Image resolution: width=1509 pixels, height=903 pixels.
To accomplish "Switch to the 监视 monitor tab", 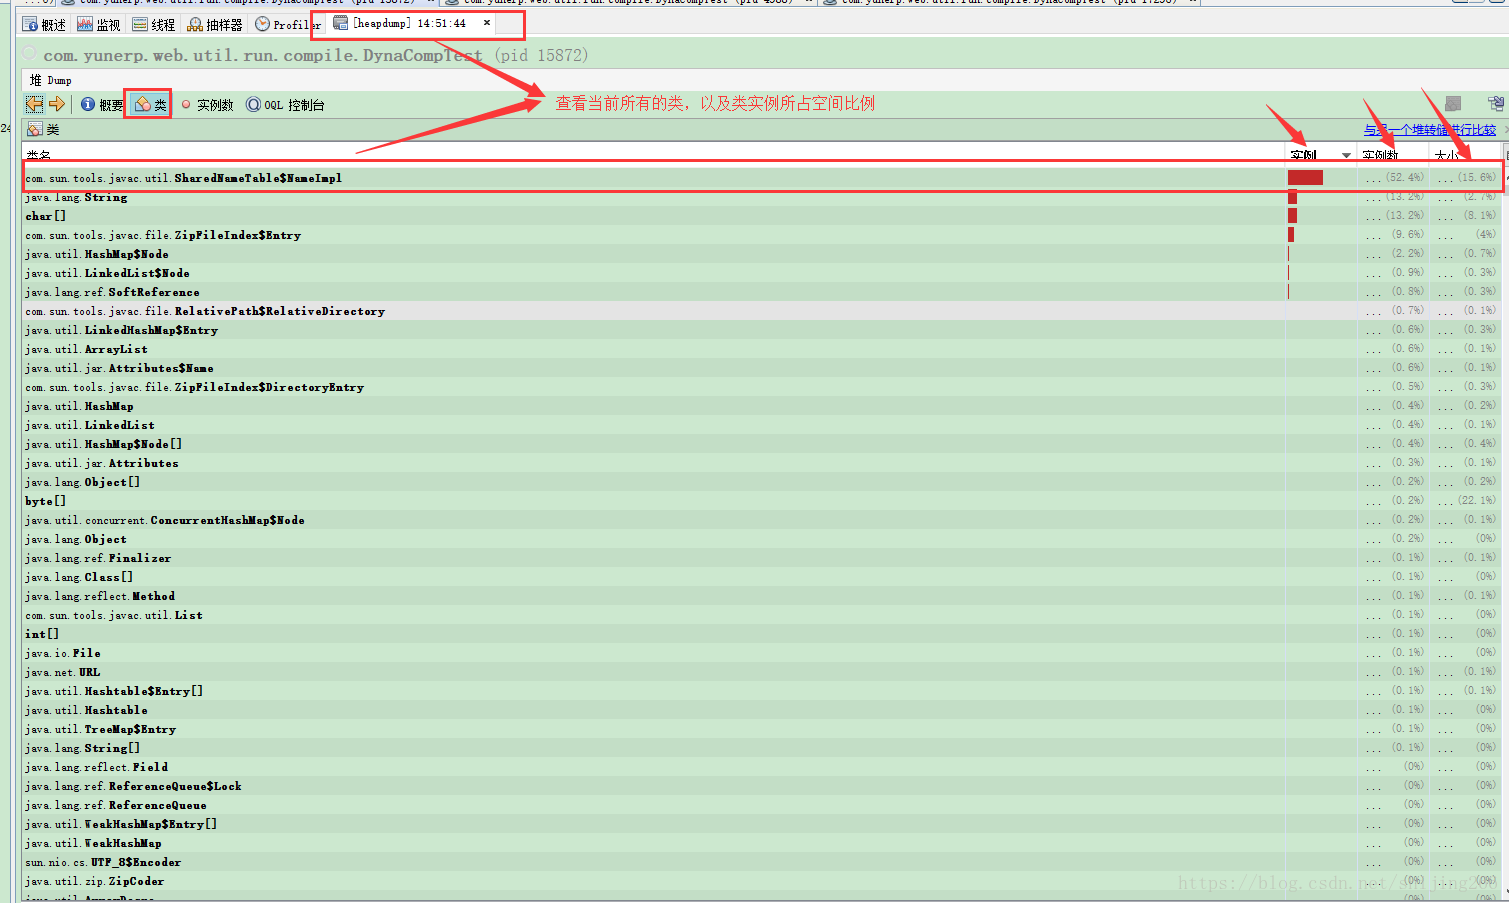I will pos(99,24).
